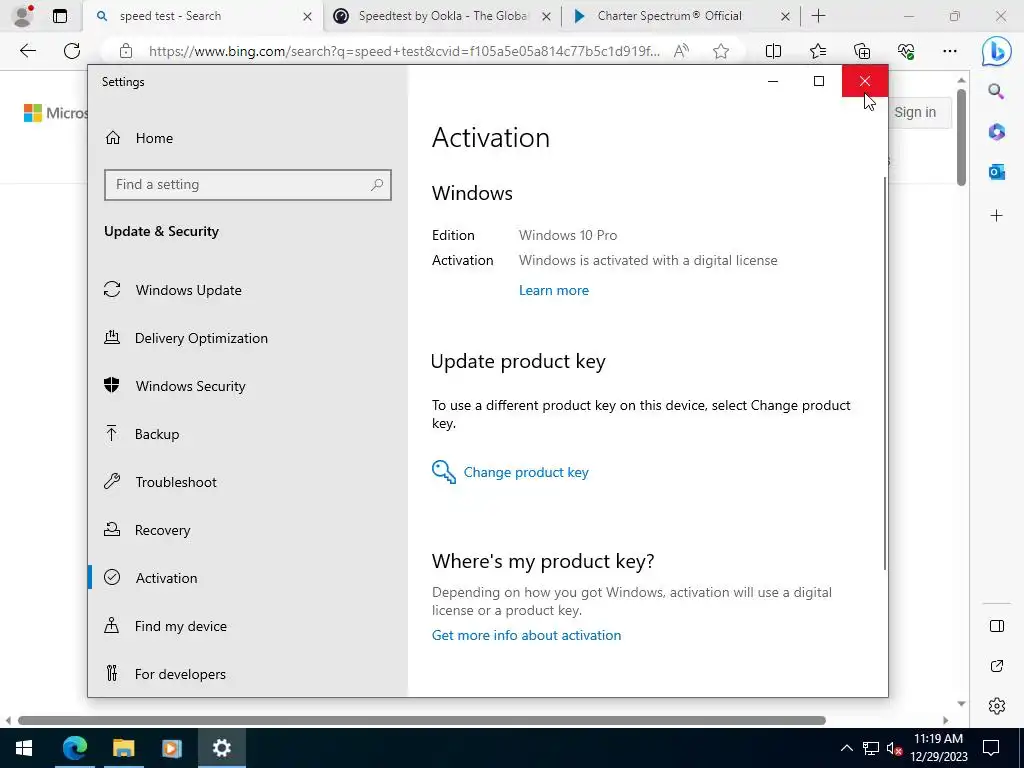Open Edge tab actions menu
Screen dimensions: 1024x768
[60, 16]
